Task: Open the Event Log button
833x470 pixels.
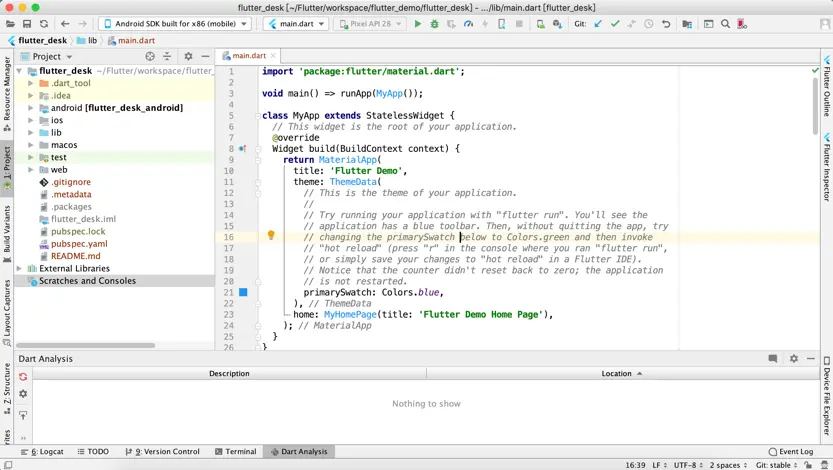Action: 790,451
